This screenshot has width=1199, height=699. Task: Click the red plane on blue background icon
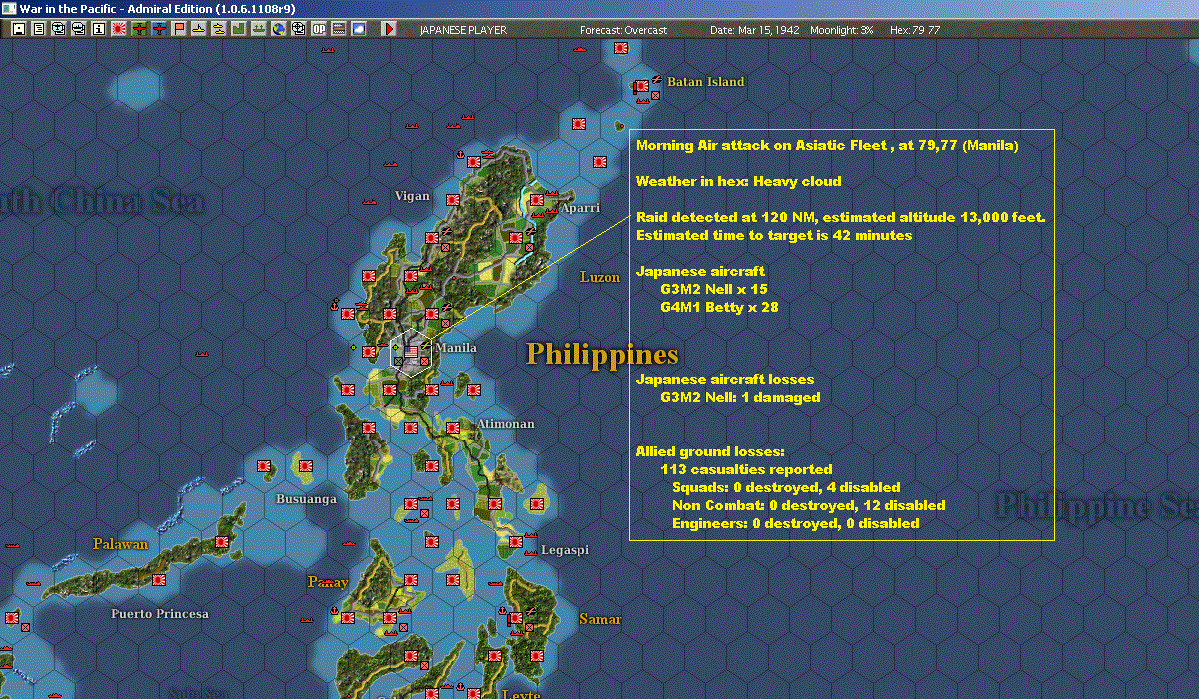coord(159,29)
